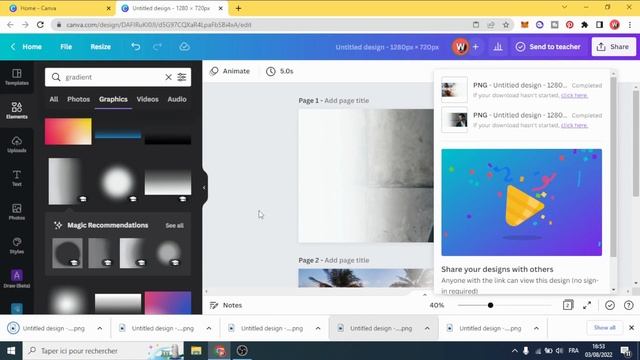Select the Graphics tab
Viewport: 640px width, 360px height.
point(113,99)
